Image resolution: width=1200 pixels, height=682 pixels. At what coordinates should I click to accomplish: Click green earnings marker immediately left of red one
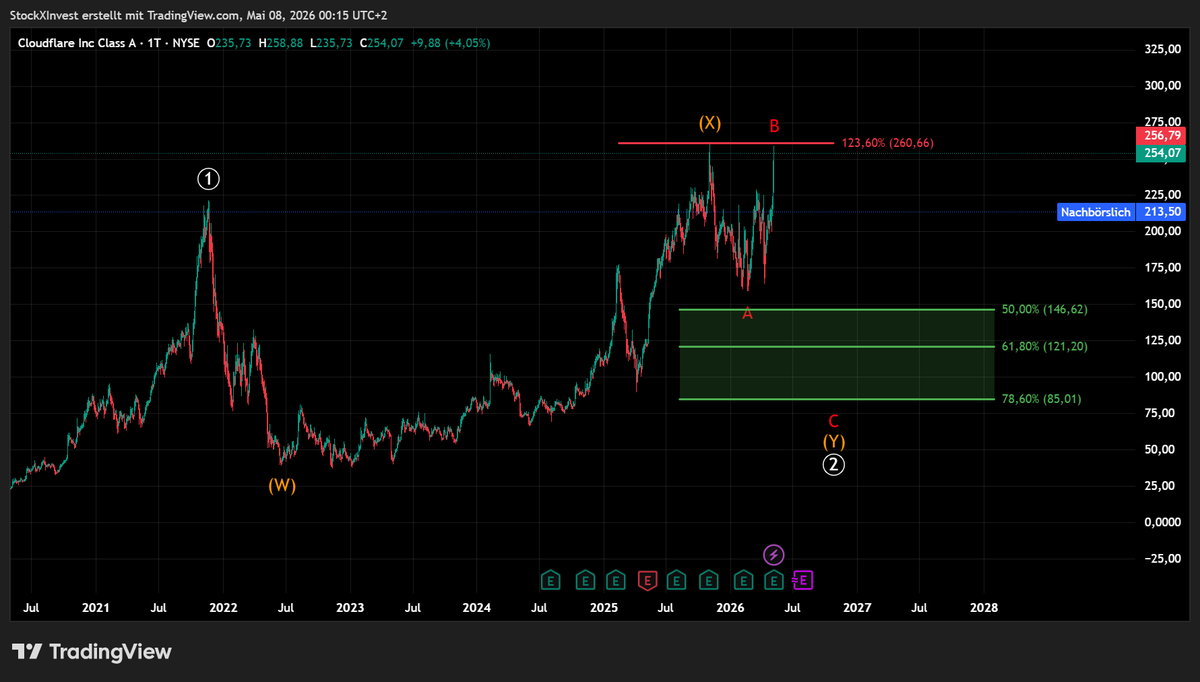click(616, 579)
